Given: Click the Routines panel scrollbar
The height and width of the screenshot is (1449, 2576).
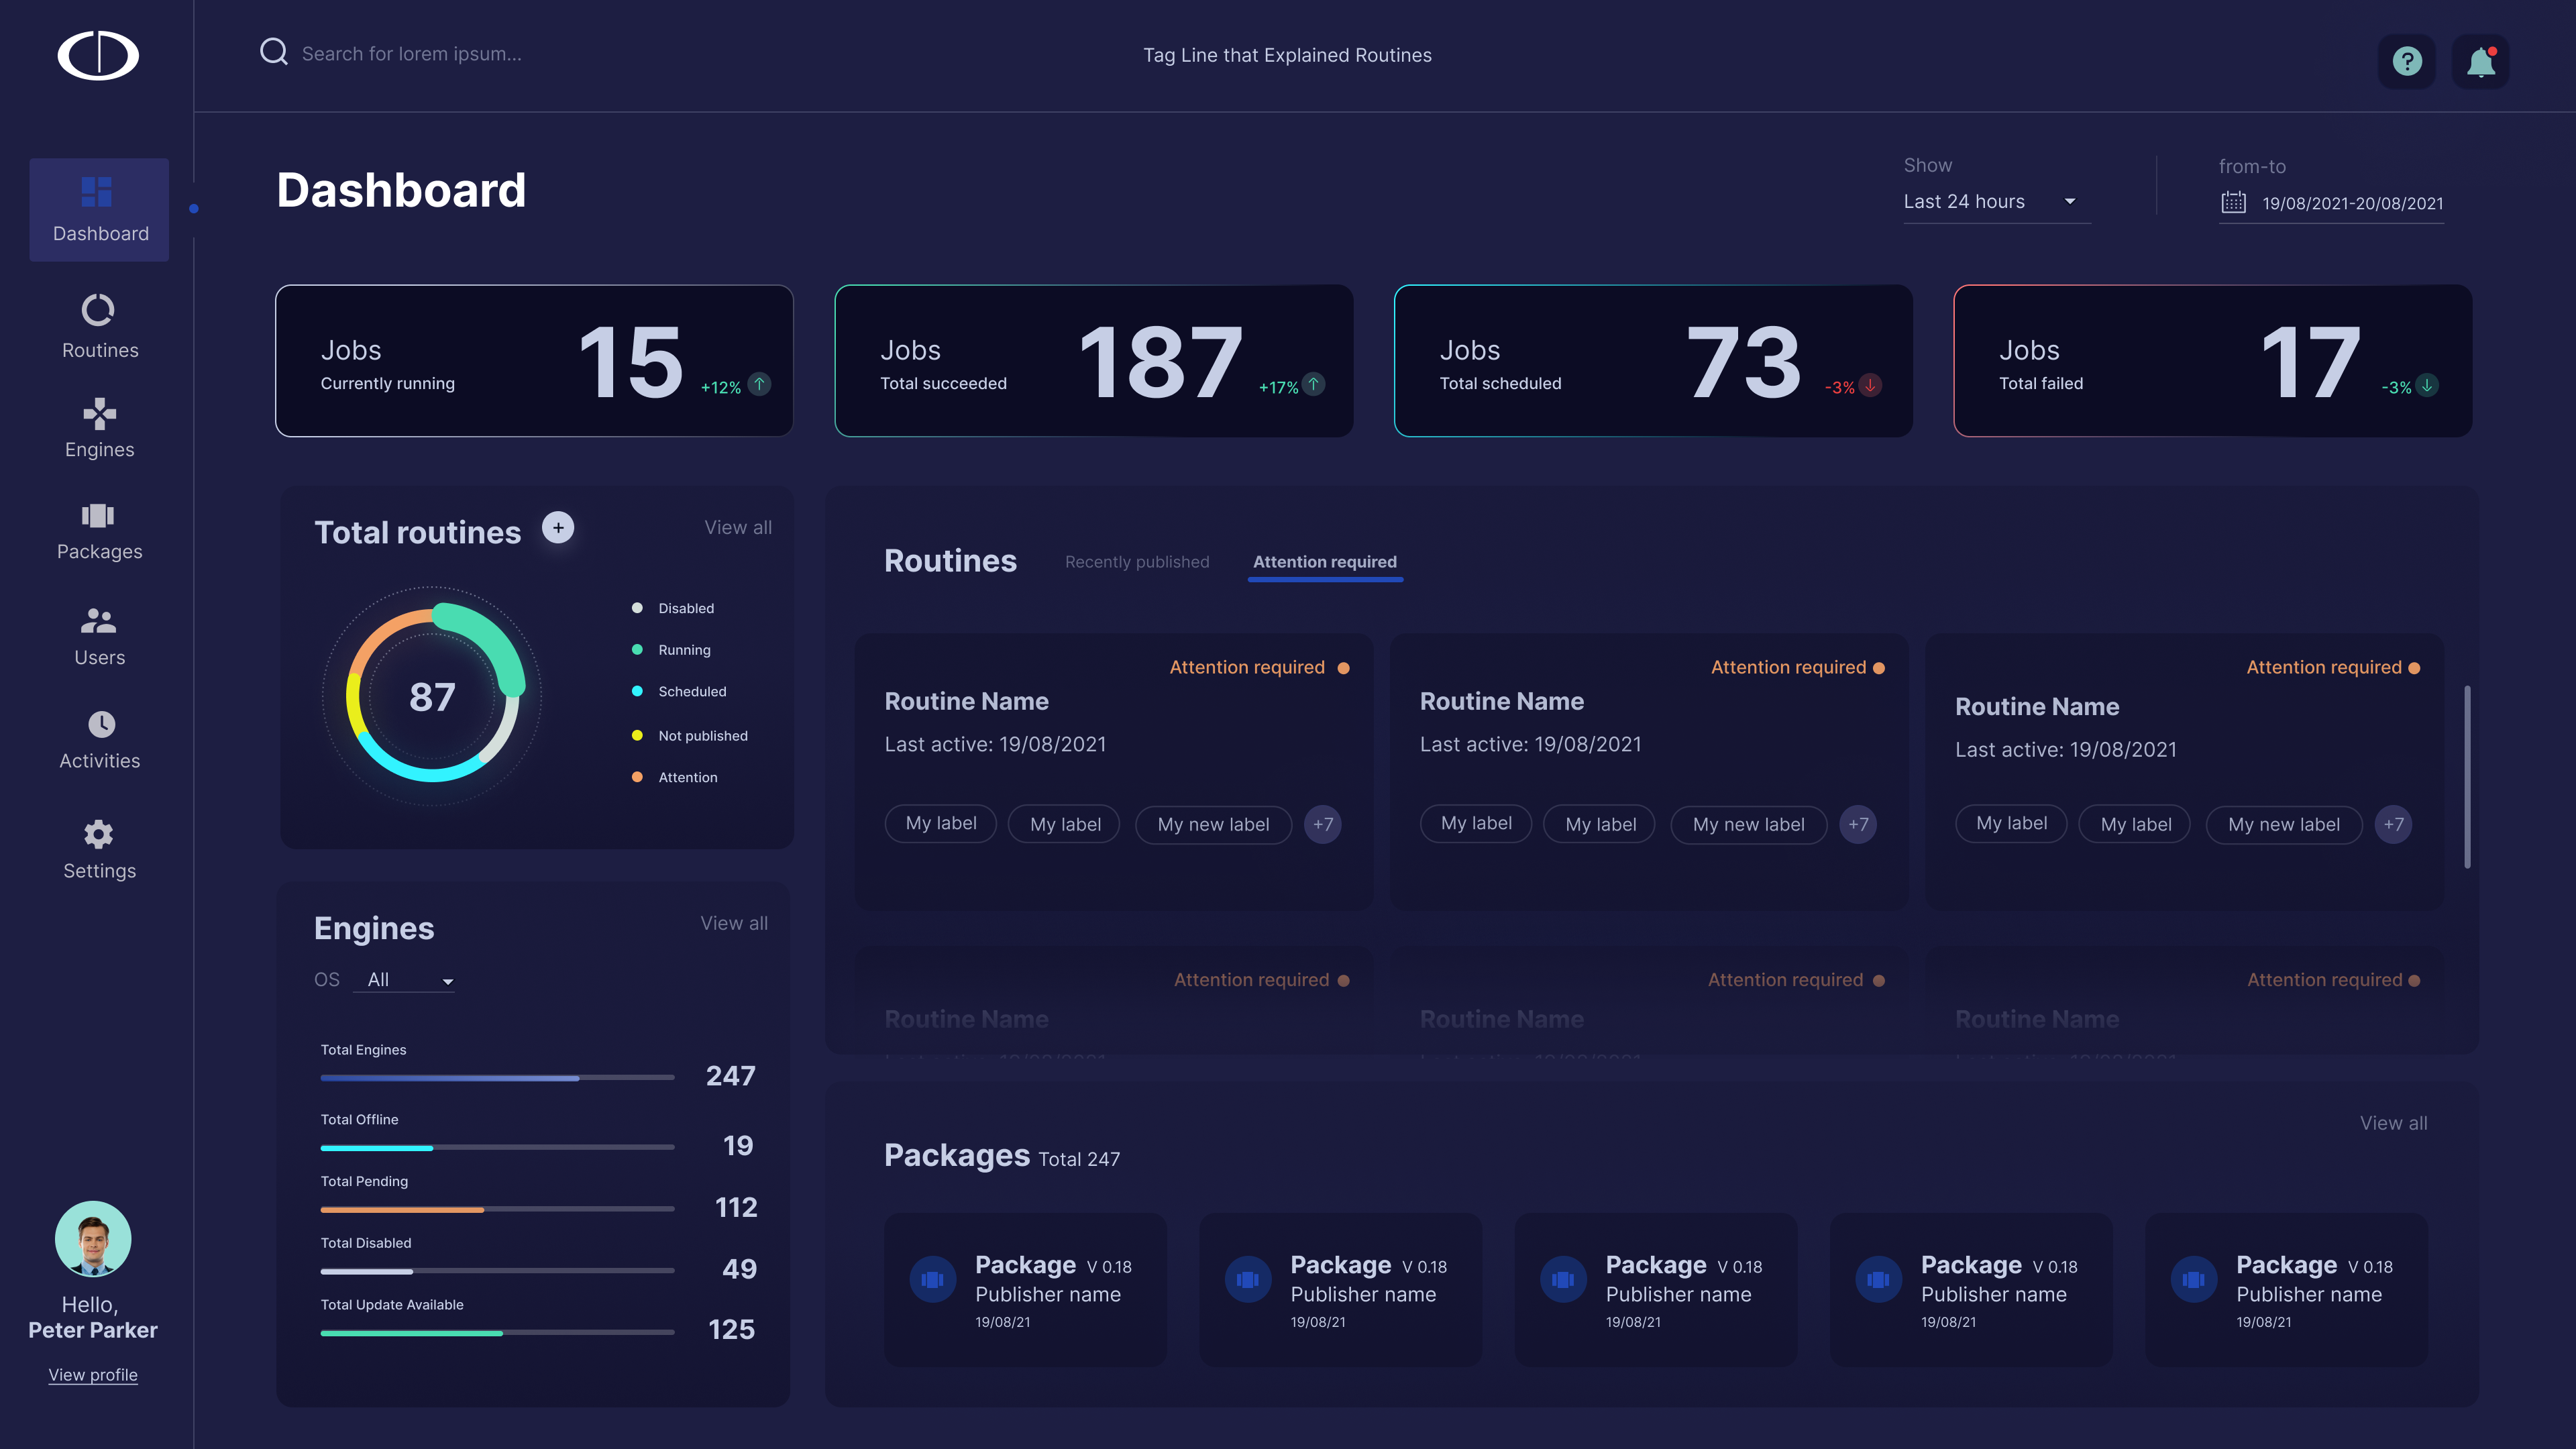Looking at the screenshot, I should pyautogui.click(x=2467, y=776).
